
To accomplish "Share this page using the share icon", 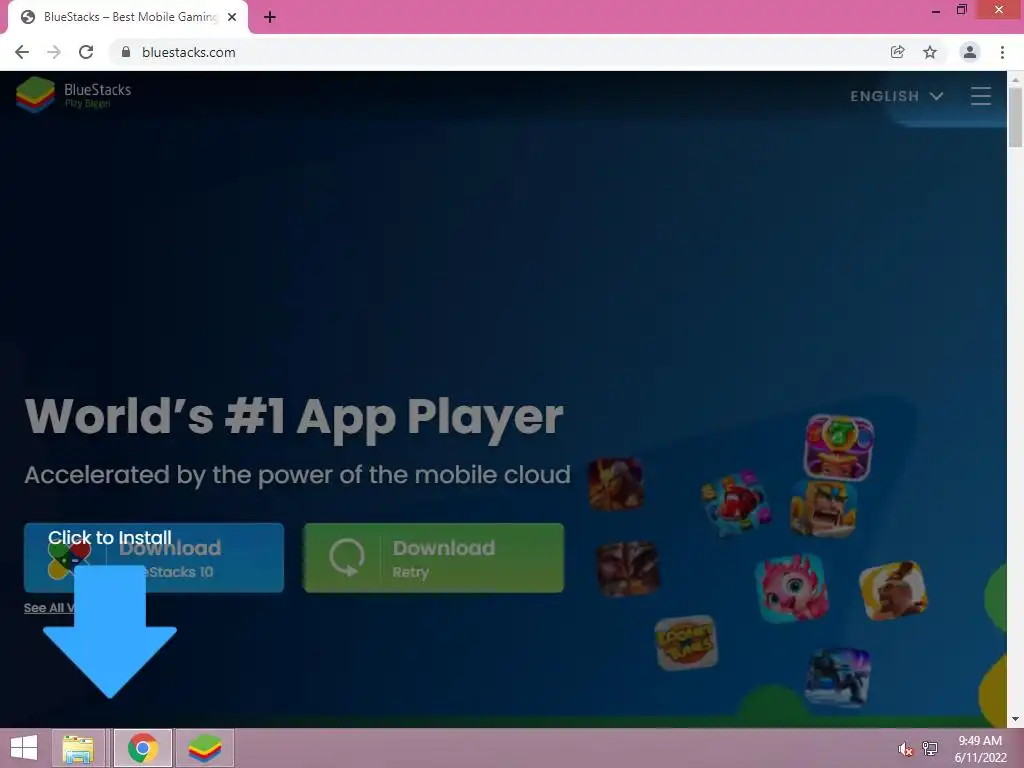I will pyautogui.click(x=898, y=52).
